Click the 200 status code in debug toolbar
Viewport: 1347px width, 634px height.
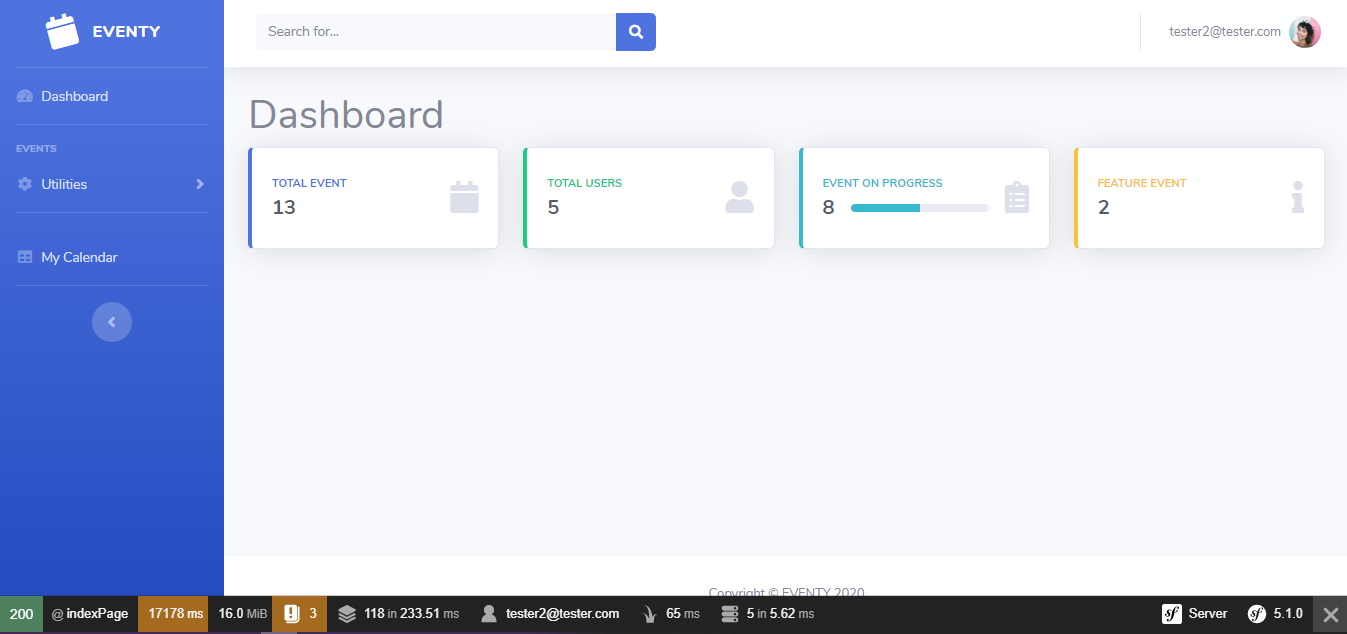[21, 613]
